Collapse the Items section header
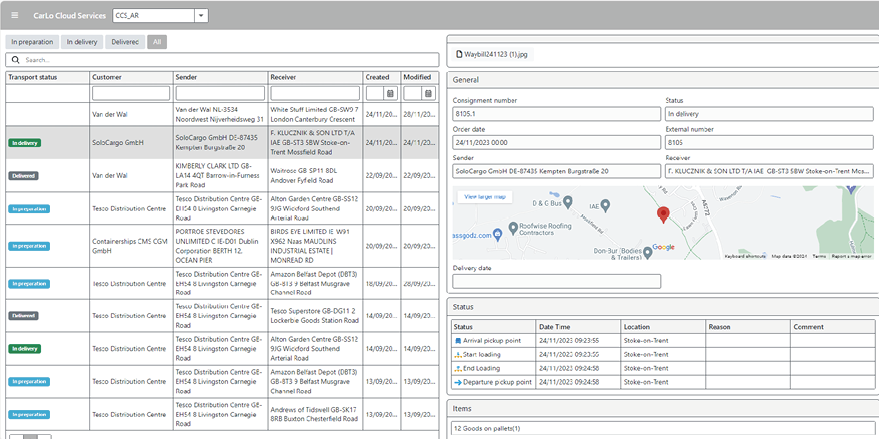The height and width of the screenshot is (439, 879). pyautogui.click(x=660, y=408)
